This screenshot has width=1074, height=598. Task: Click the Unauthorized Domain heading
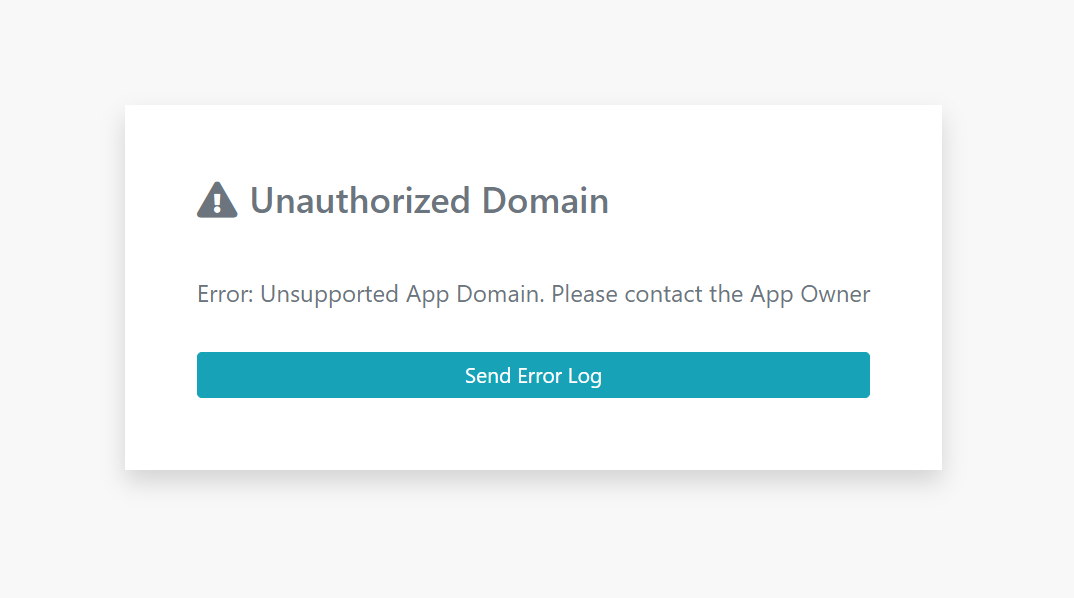click(428, 200)
